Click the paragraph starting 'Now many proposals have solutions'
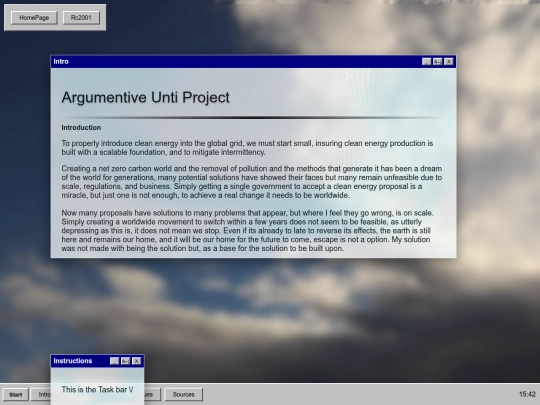This screenshot has height=405, width=540. coord(248,231)
